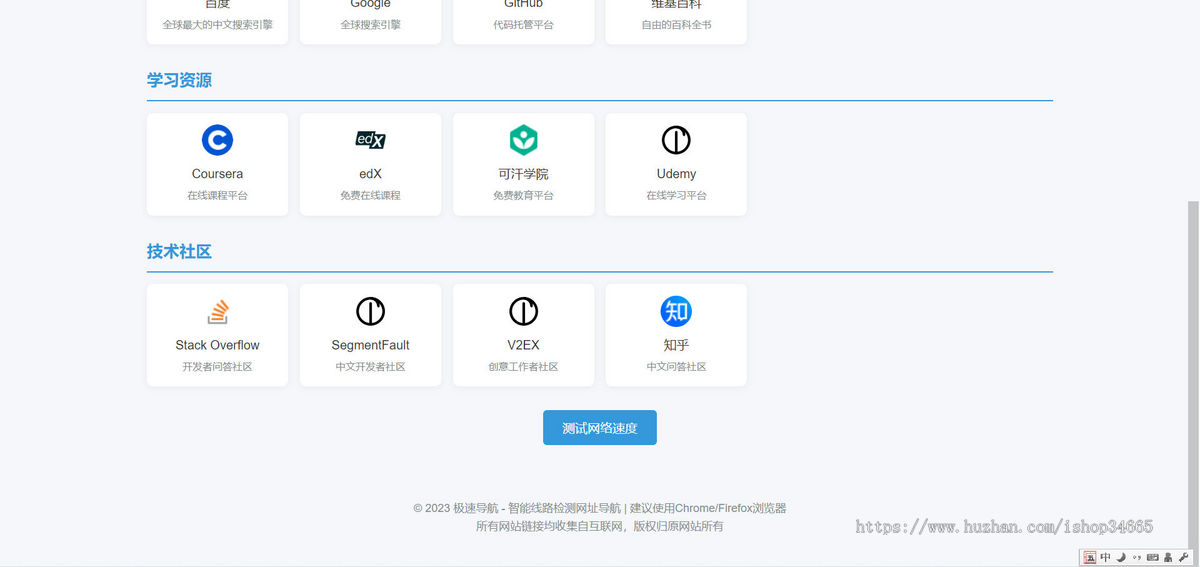Click the 学习资源 section heading

[x=179, y=80]
